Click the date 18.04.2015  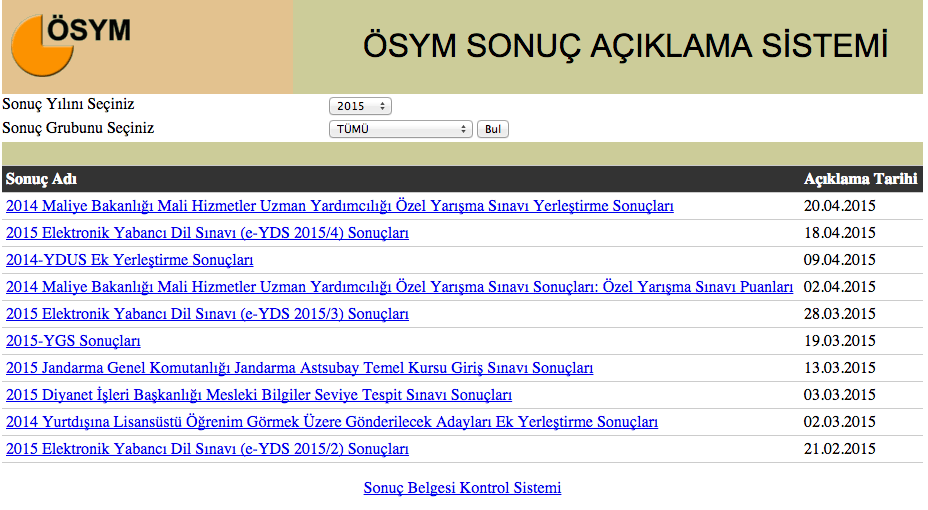pyautogui.click(x=839, y=233)
